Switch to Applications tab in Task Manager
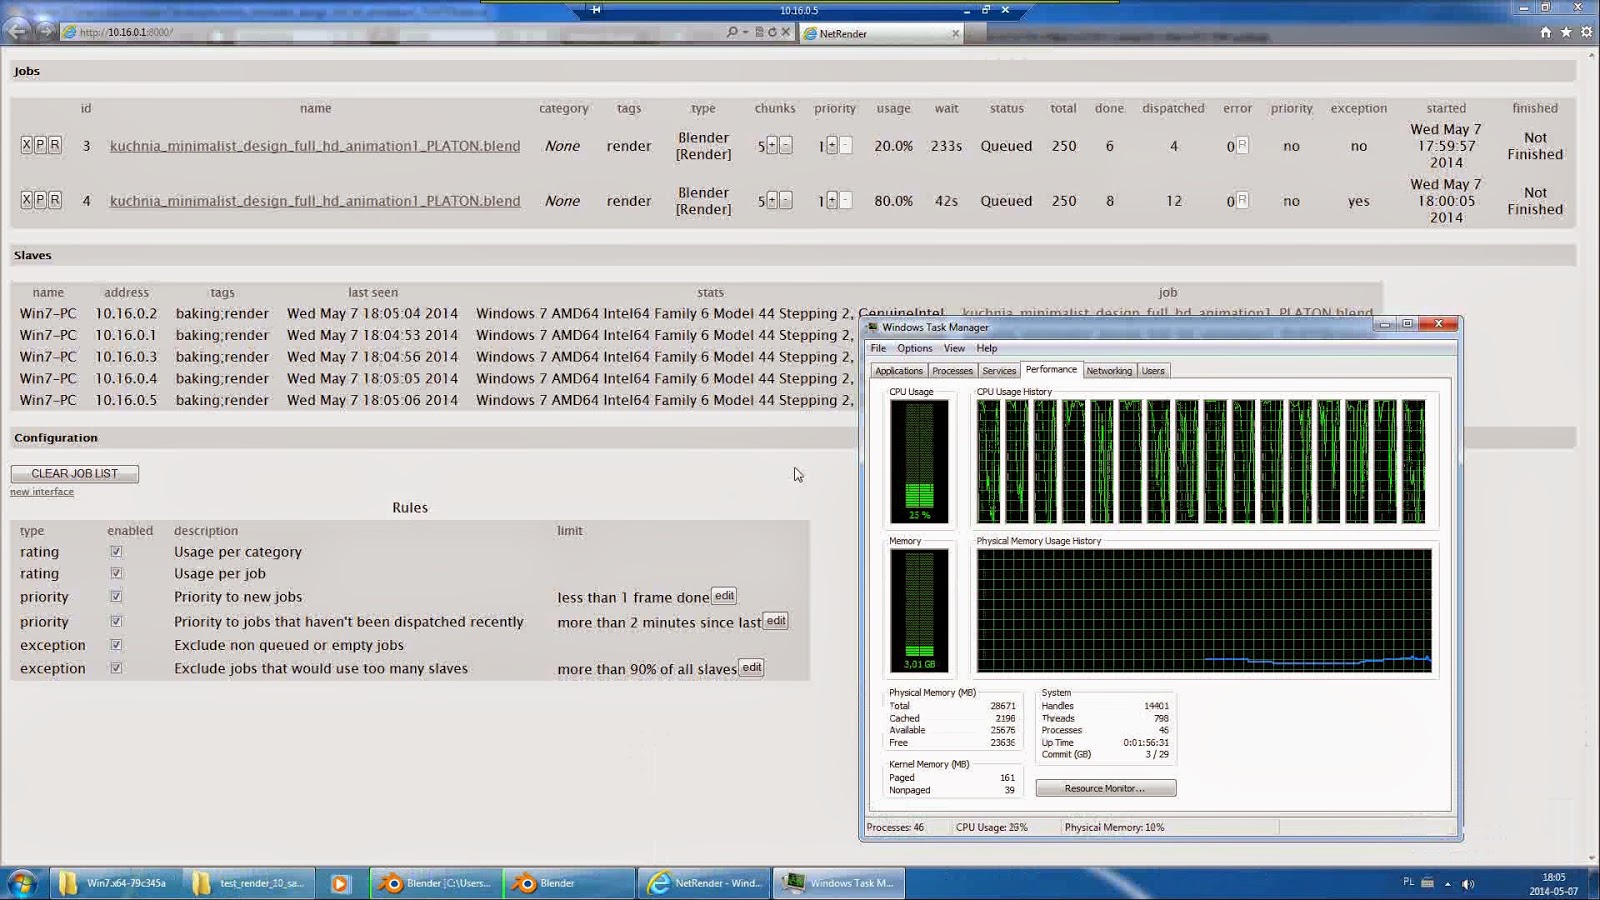Viewport: 1600px width, 900px height. (x=899, y=371)
